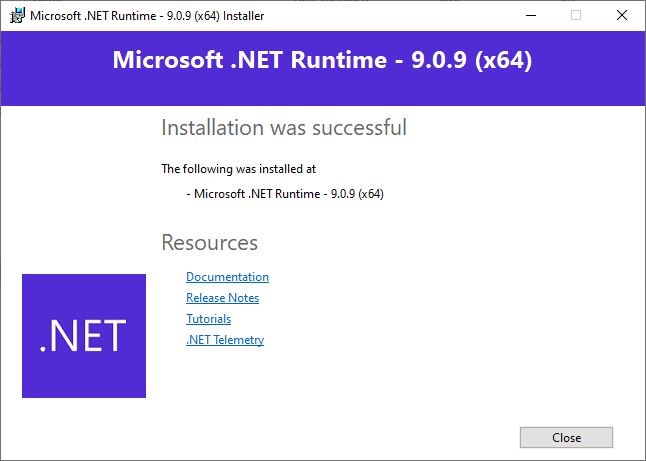Open the .NET Telemetry link
Screen dimensions: 646x461
pyautogui.click(x=225, y=340)
